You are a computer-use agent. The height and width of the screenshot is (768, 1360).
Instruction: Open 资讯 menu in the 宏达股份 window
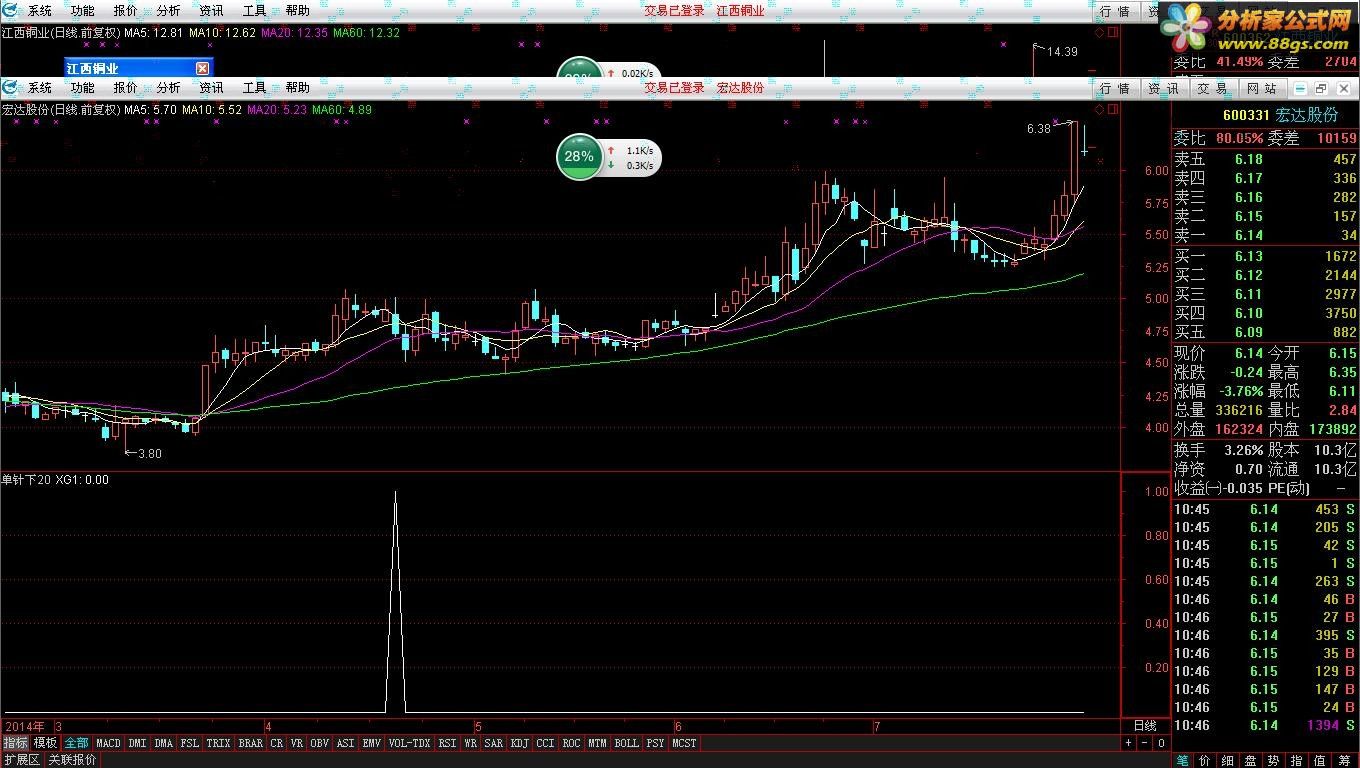212,88
